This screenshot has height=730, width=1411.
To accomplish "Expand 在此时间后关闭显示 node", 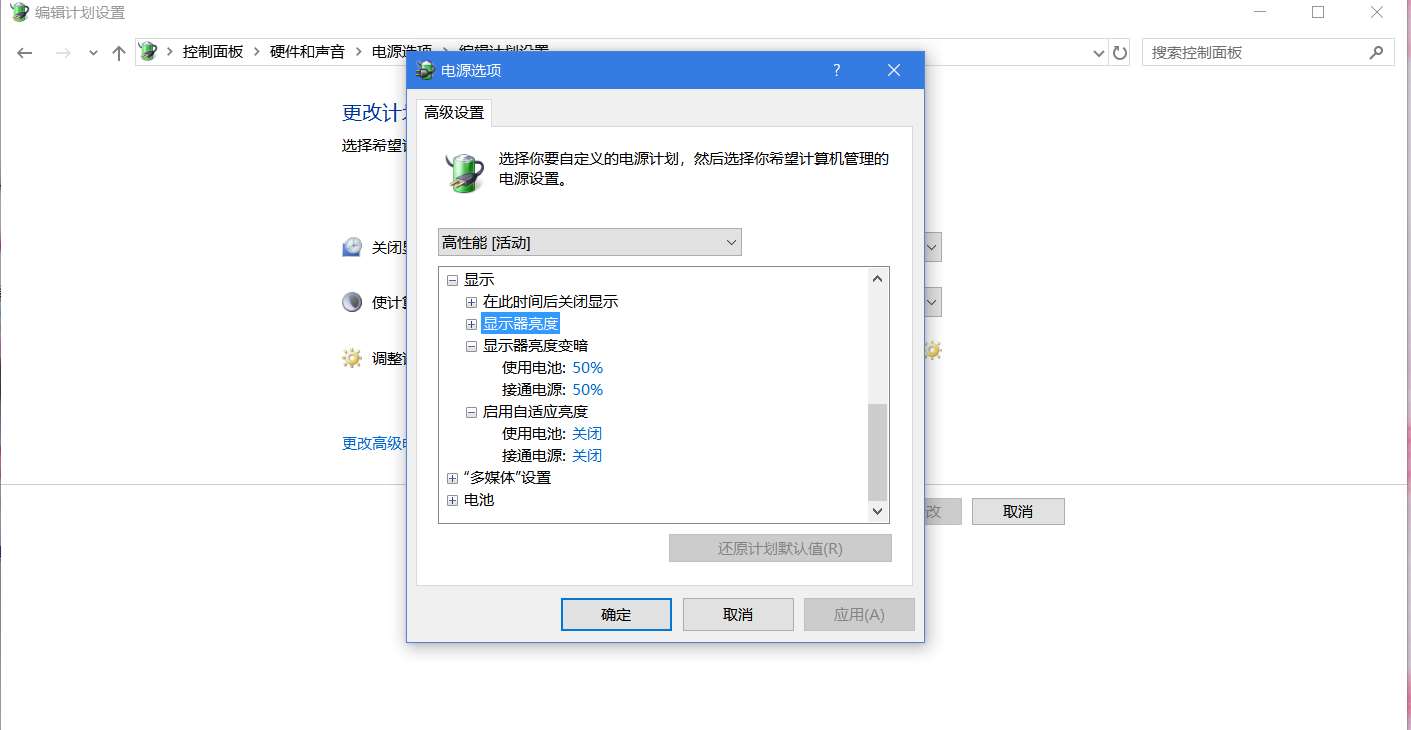I will pyautogui.click(x=472, y=302).
